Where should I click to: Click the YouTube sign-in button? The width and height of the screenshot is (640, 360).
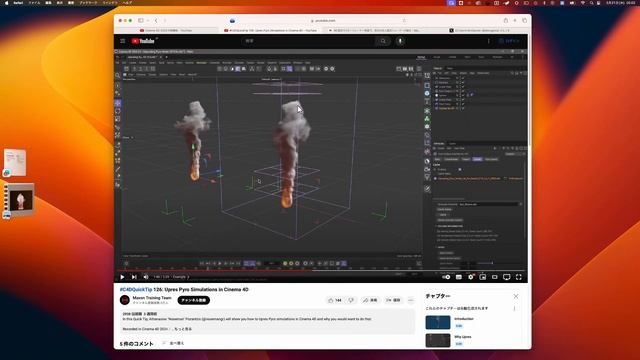(x=509, y=41)
